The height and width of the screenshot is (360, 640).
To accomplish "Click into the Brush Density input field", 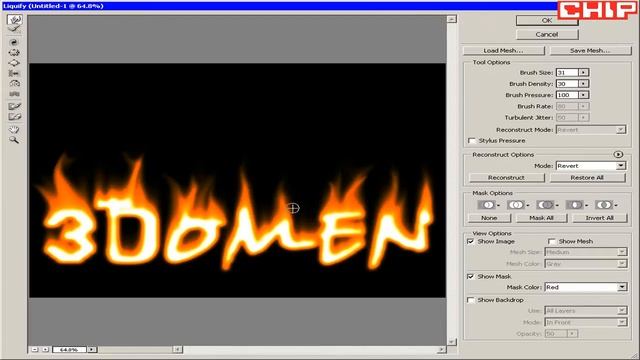I will click(567, 84).
